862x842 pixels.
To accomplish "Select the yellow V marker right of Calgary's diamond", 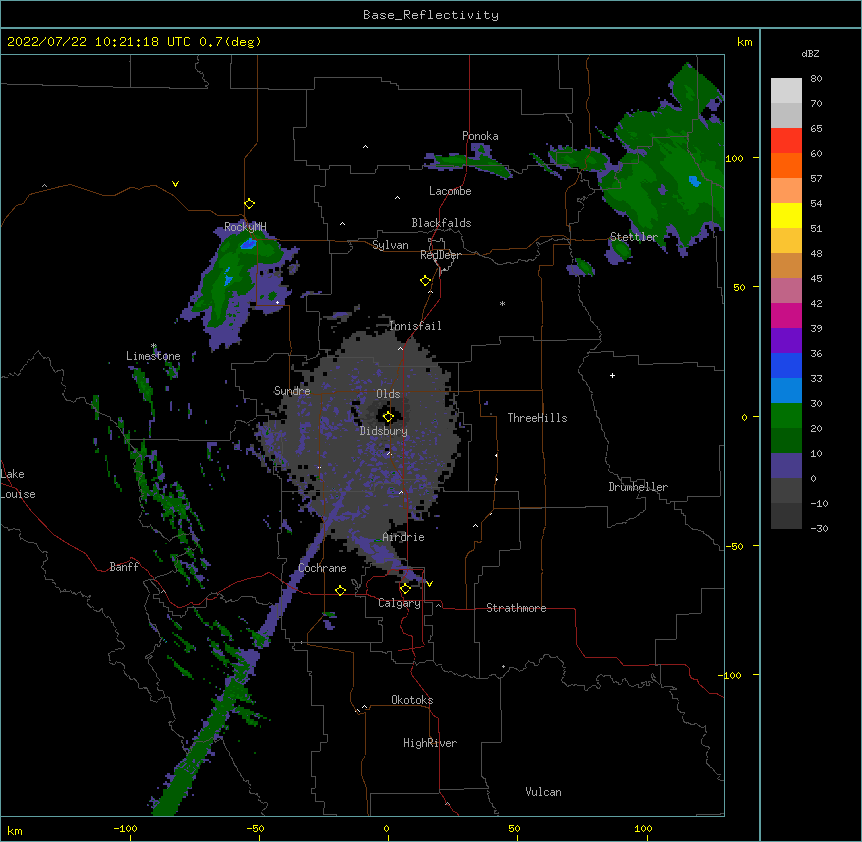I will (x=429, y=584).
